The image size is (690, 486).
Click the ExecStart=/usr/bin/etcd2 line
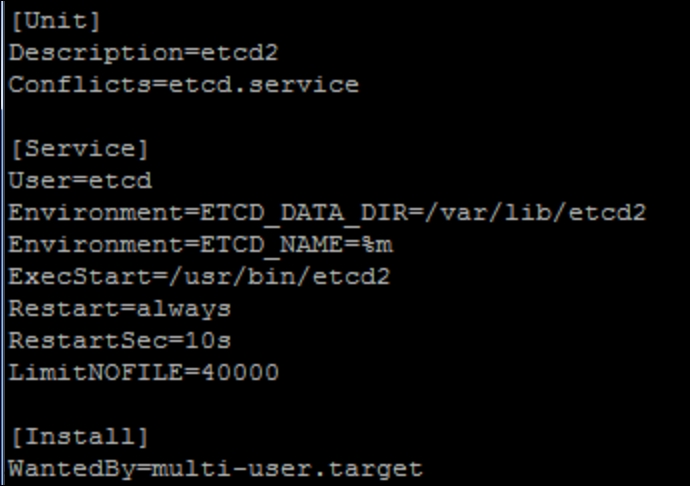199,277
